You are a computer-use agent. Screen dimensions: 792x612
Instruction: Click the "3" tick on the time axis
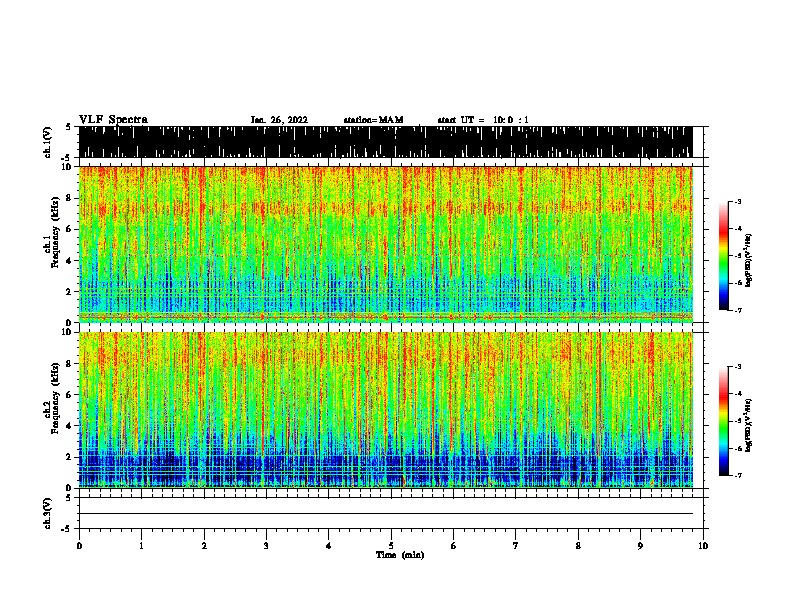click(x=266, y=546)
